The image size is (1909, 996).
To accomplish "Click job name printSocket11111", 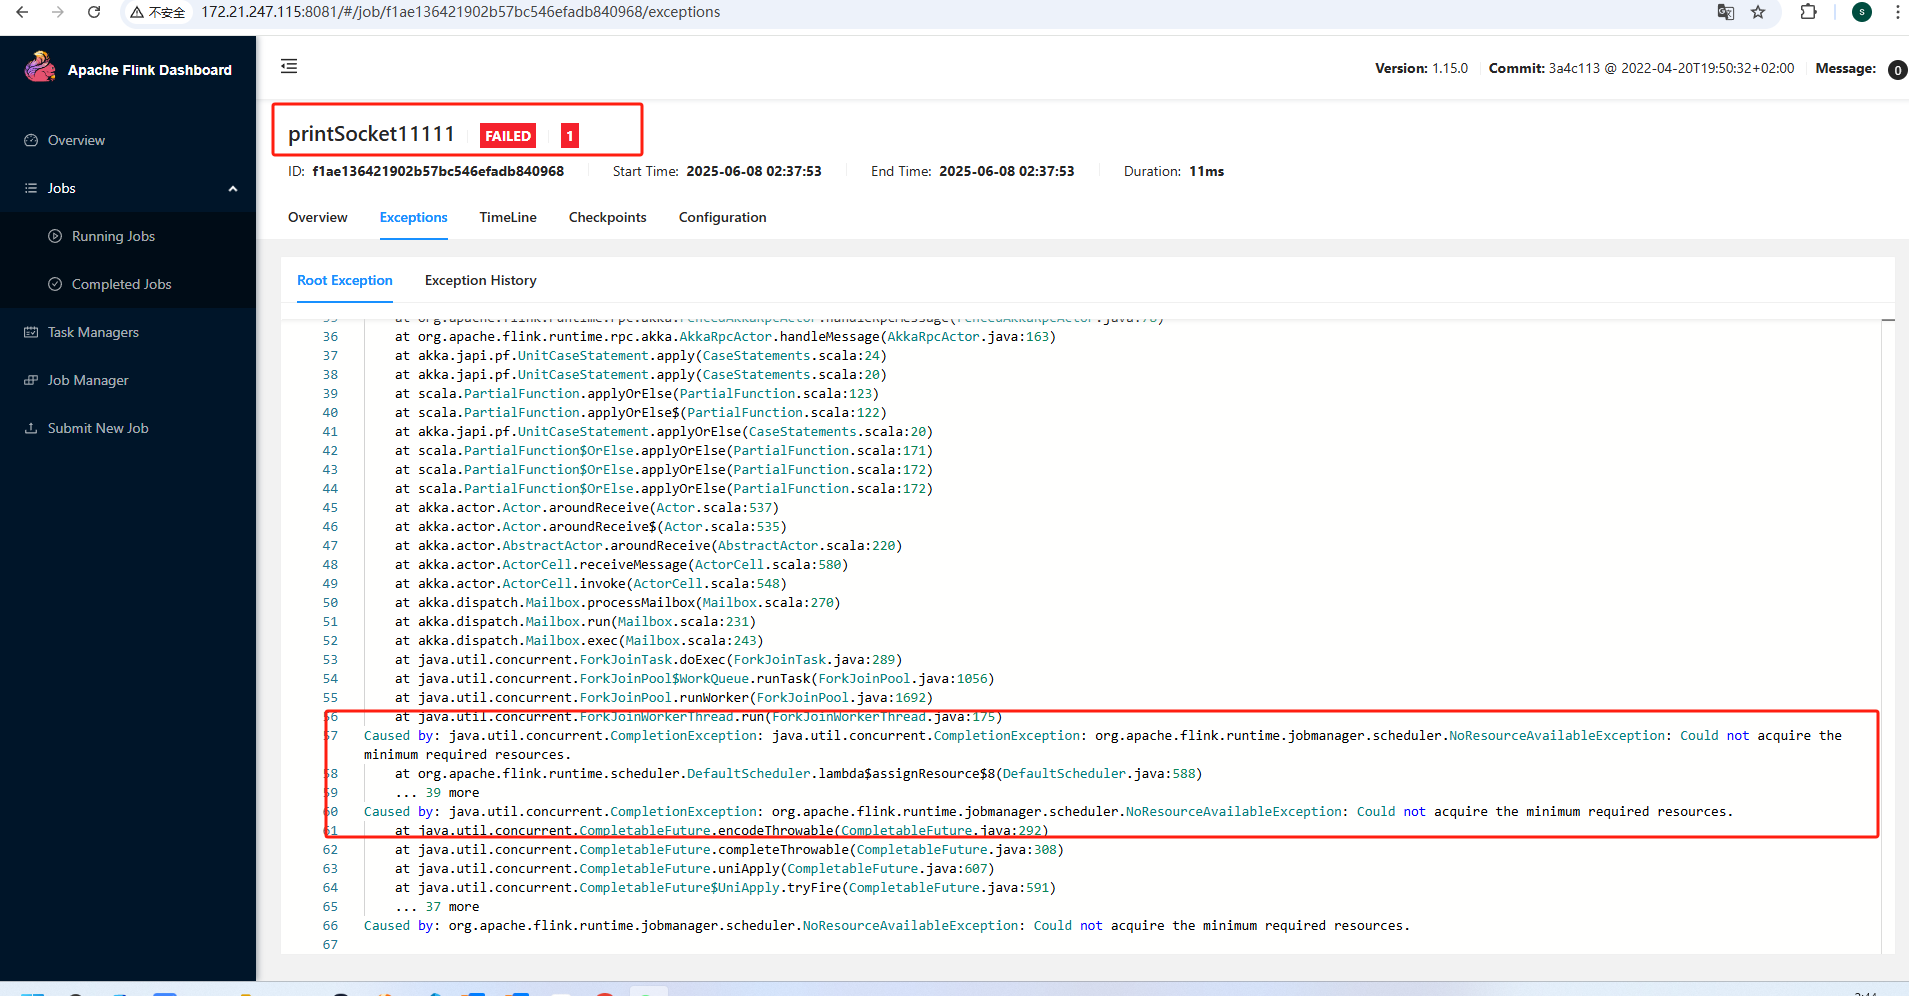I will pos(372,134).
